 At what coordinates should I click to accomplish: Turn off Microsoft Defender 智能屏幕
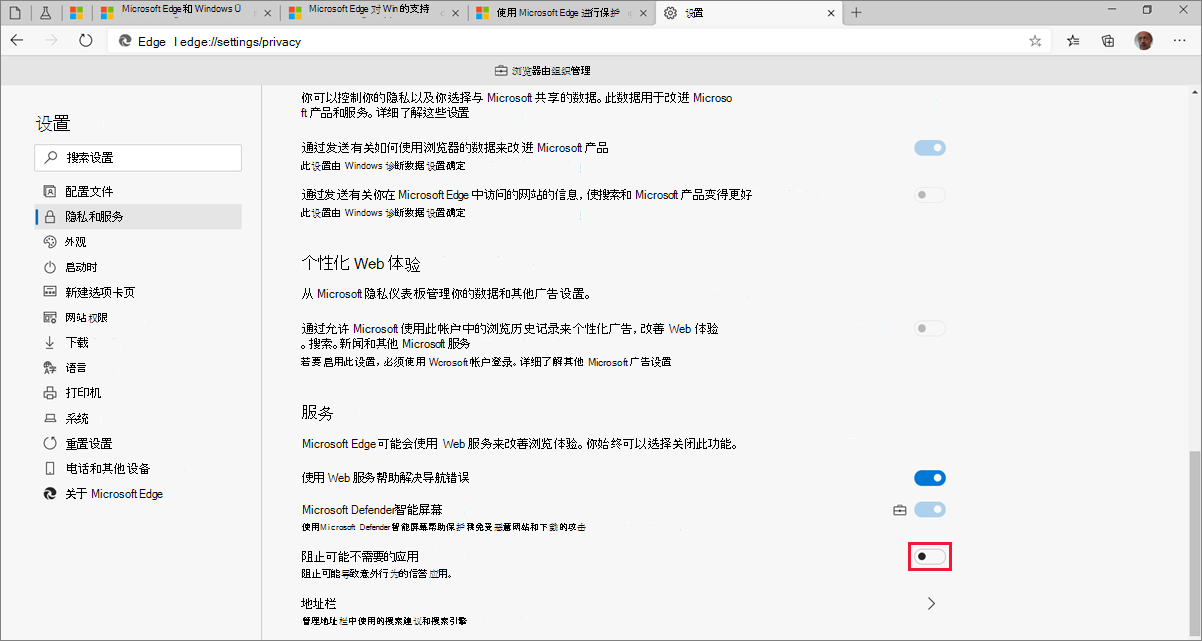tap(929, 509)
